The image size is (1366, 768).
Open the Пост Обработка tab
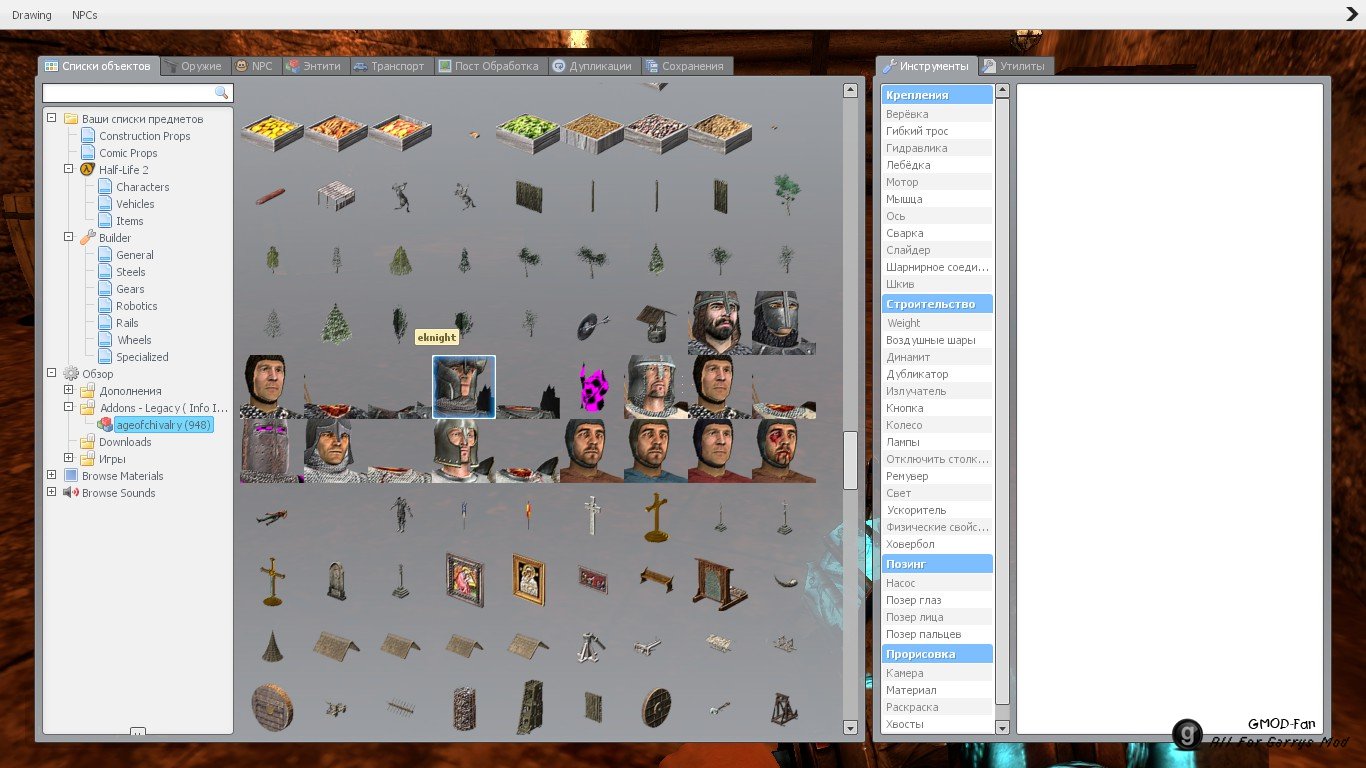click(x=490, y=66)
